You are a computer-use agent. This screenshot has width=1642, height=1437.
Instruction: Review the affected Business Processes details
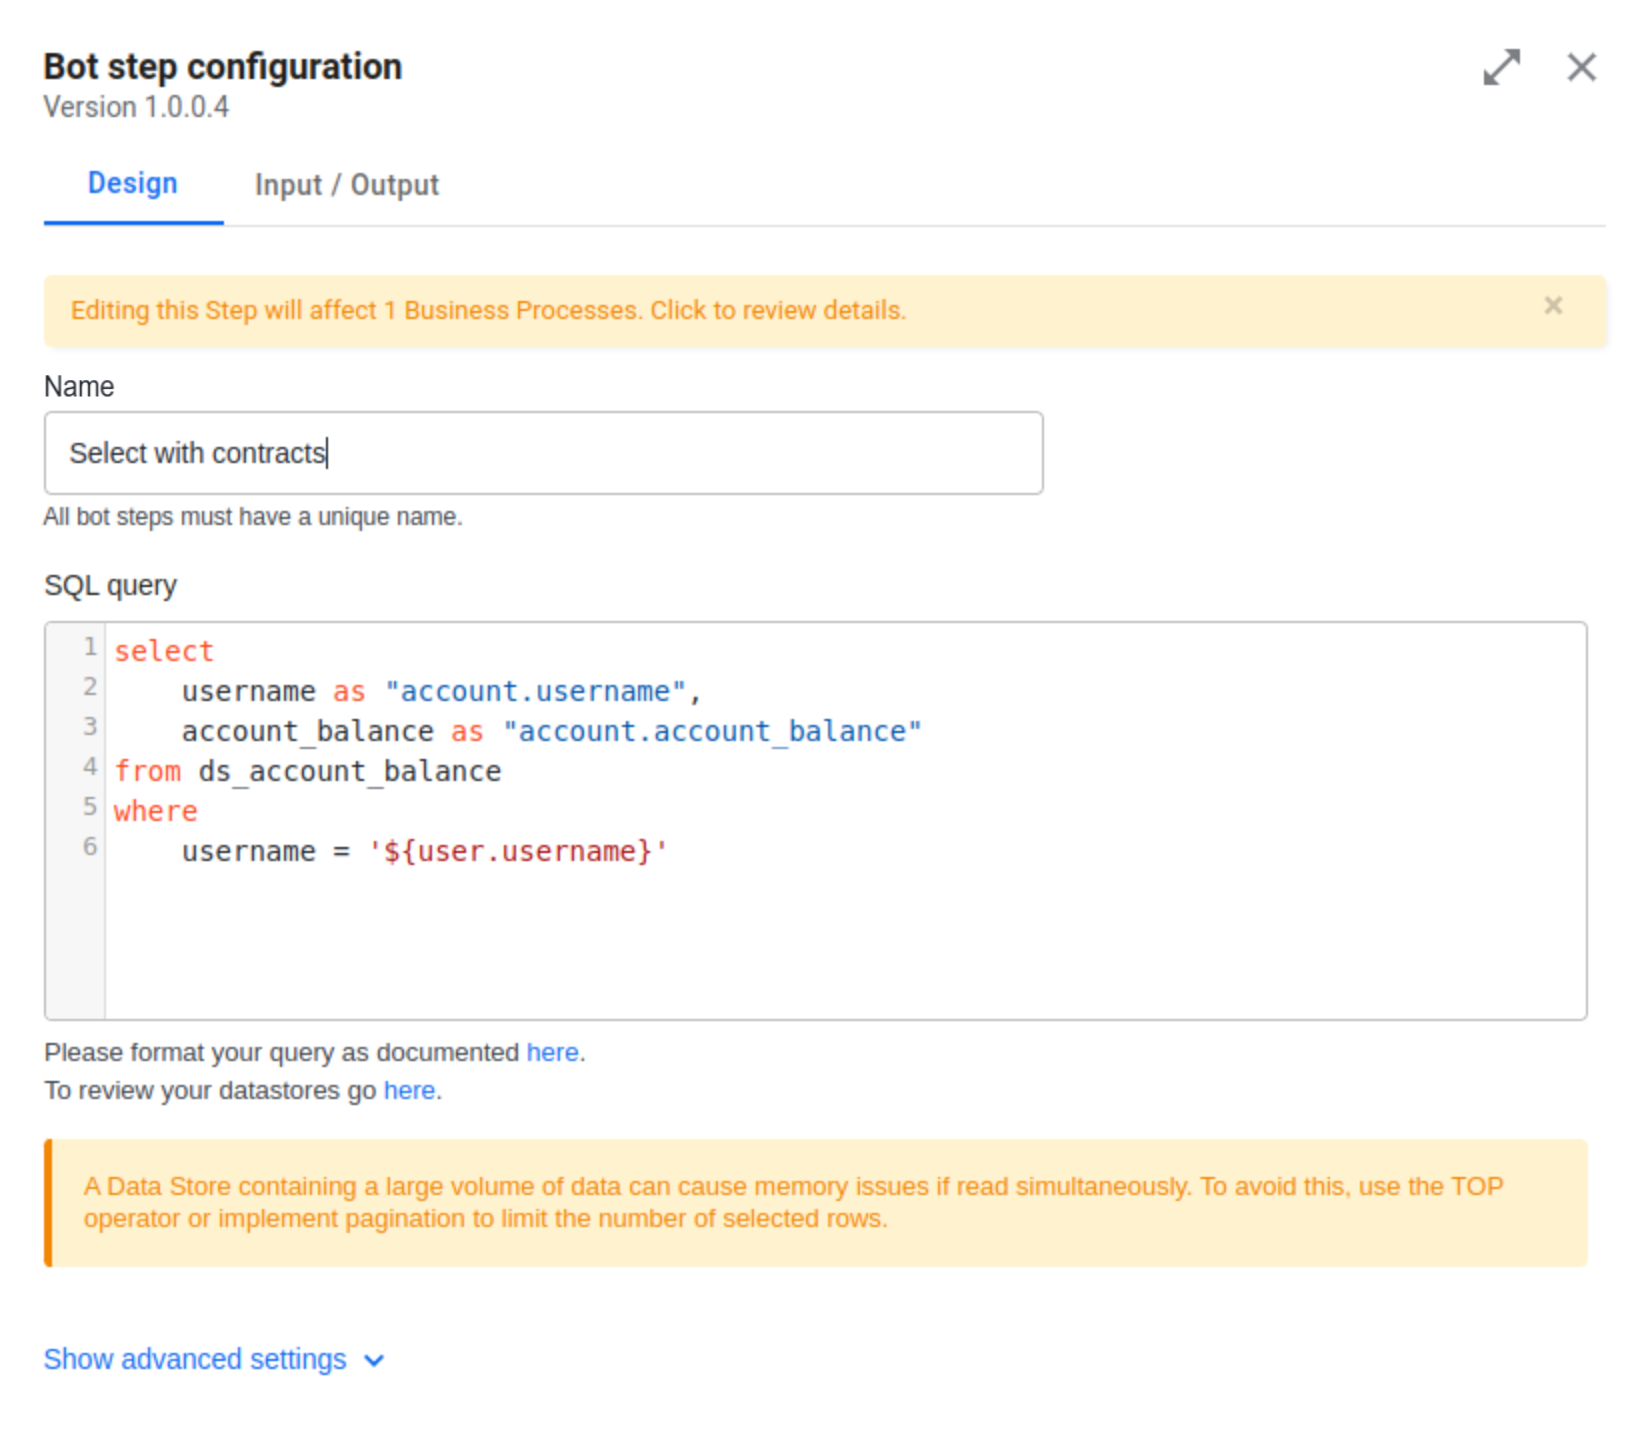[x=488, y=311]
